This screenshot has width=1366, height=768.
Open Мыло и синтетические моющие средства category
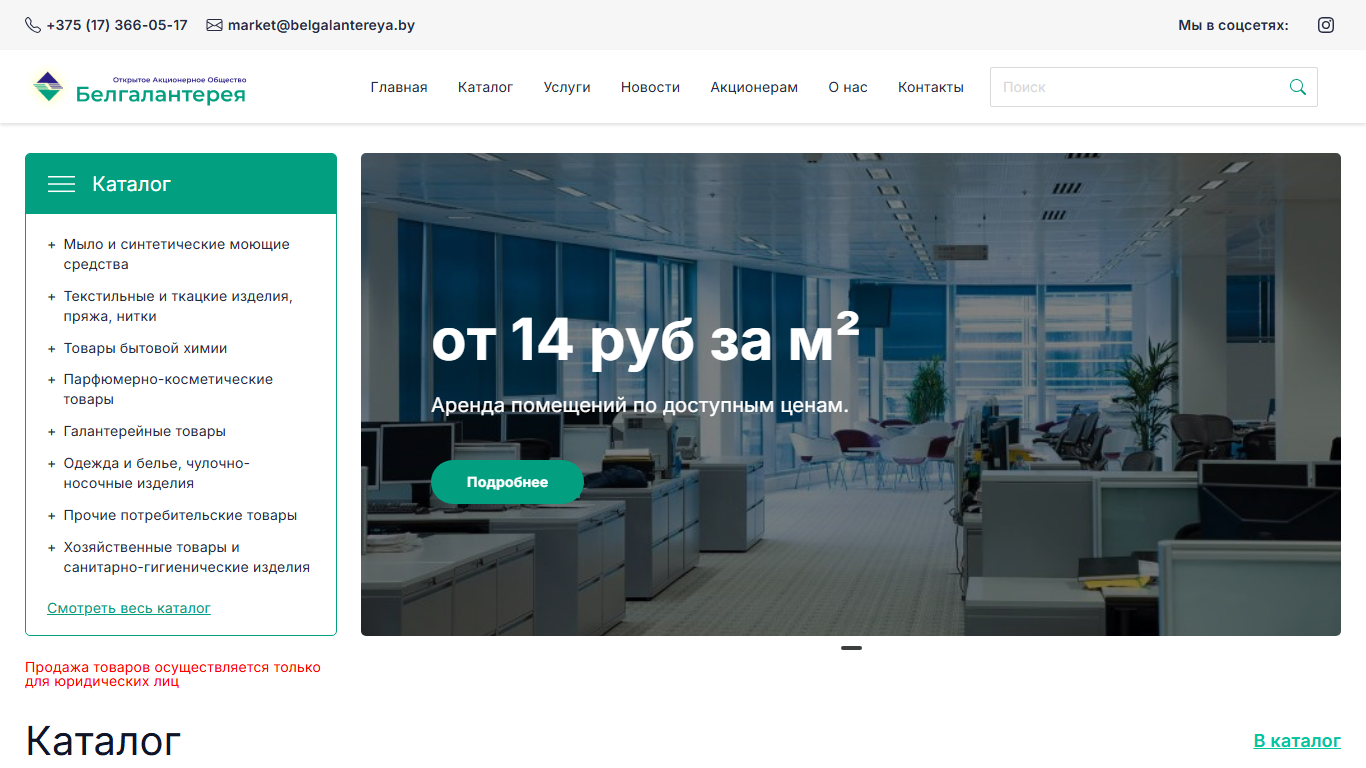point(177,254)
